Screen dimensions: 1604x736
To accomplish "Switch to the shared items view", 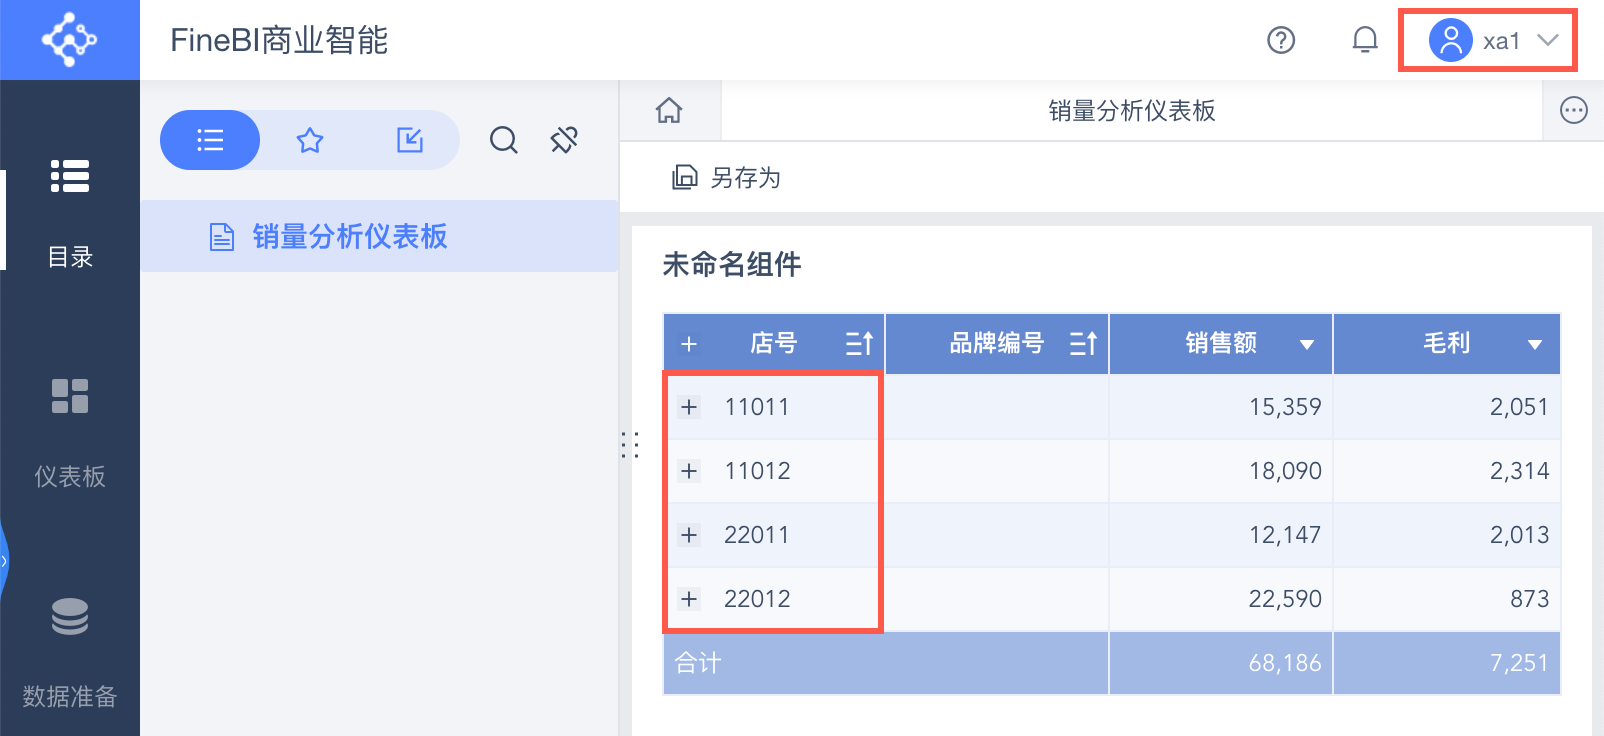I will tap(410, 140).
